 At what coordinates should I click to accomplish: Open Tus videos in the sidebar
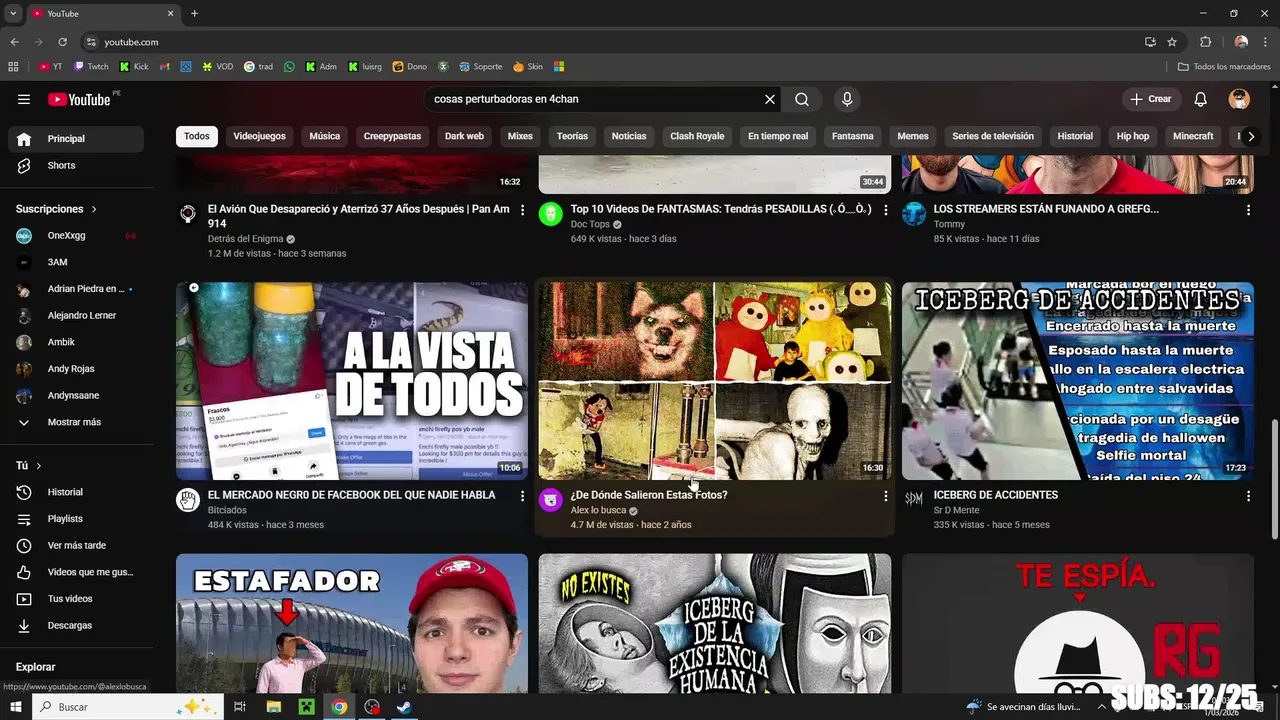click(x=76, y=599)
